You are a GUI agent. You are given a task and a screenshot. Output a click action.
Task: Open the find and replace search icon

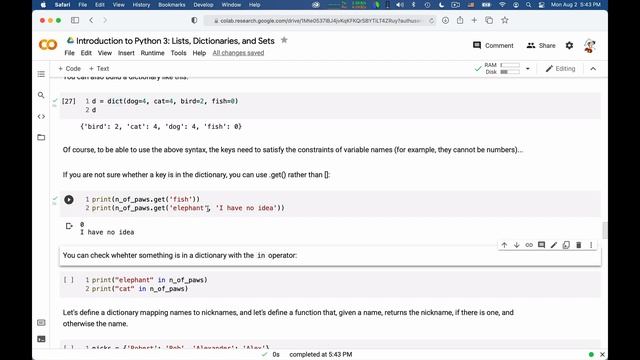(x=41, y=95)
